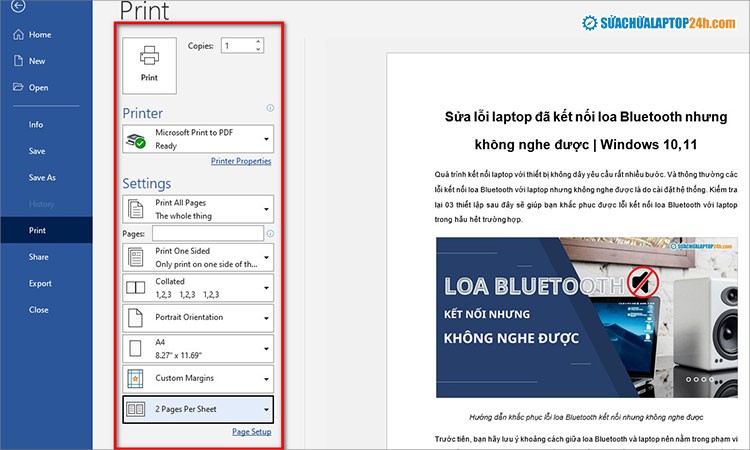This screenshot has width=750, height=450.
Task: Click the Portrait Orientation page icon
Action: click(135, 318)
